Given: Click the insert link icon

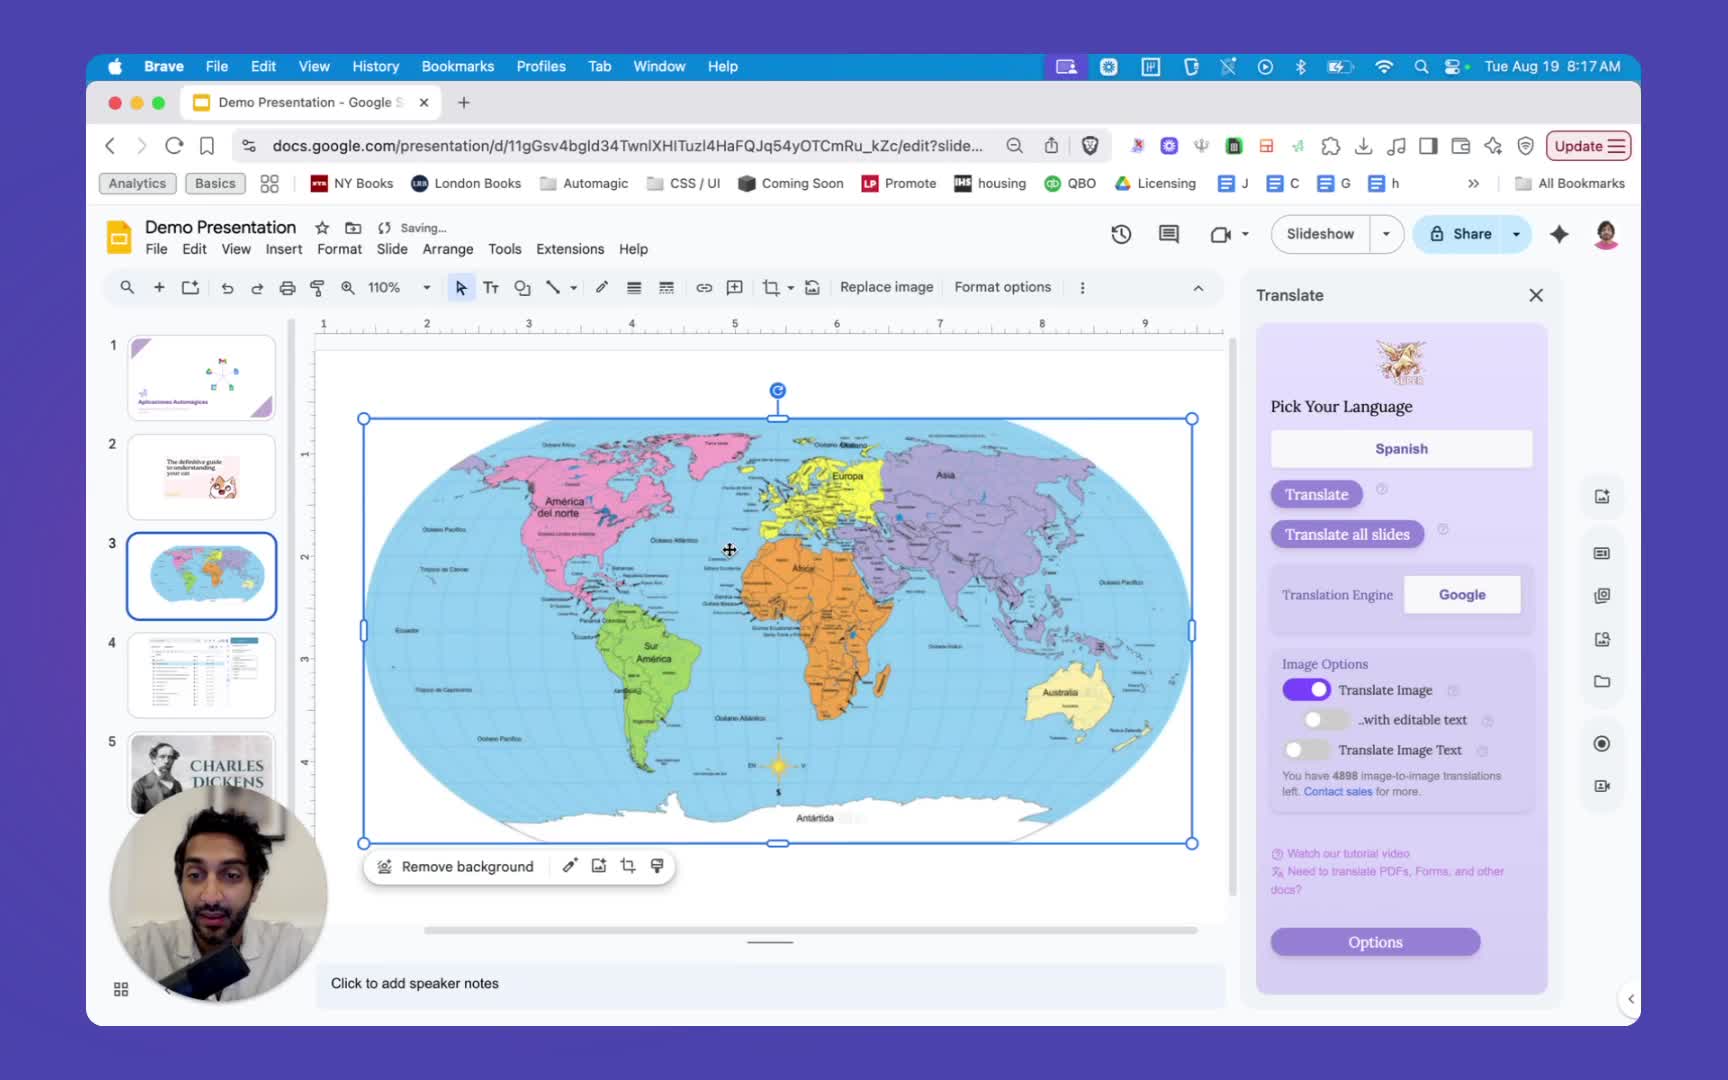Looking at the screenshot, I should point(704,288).
